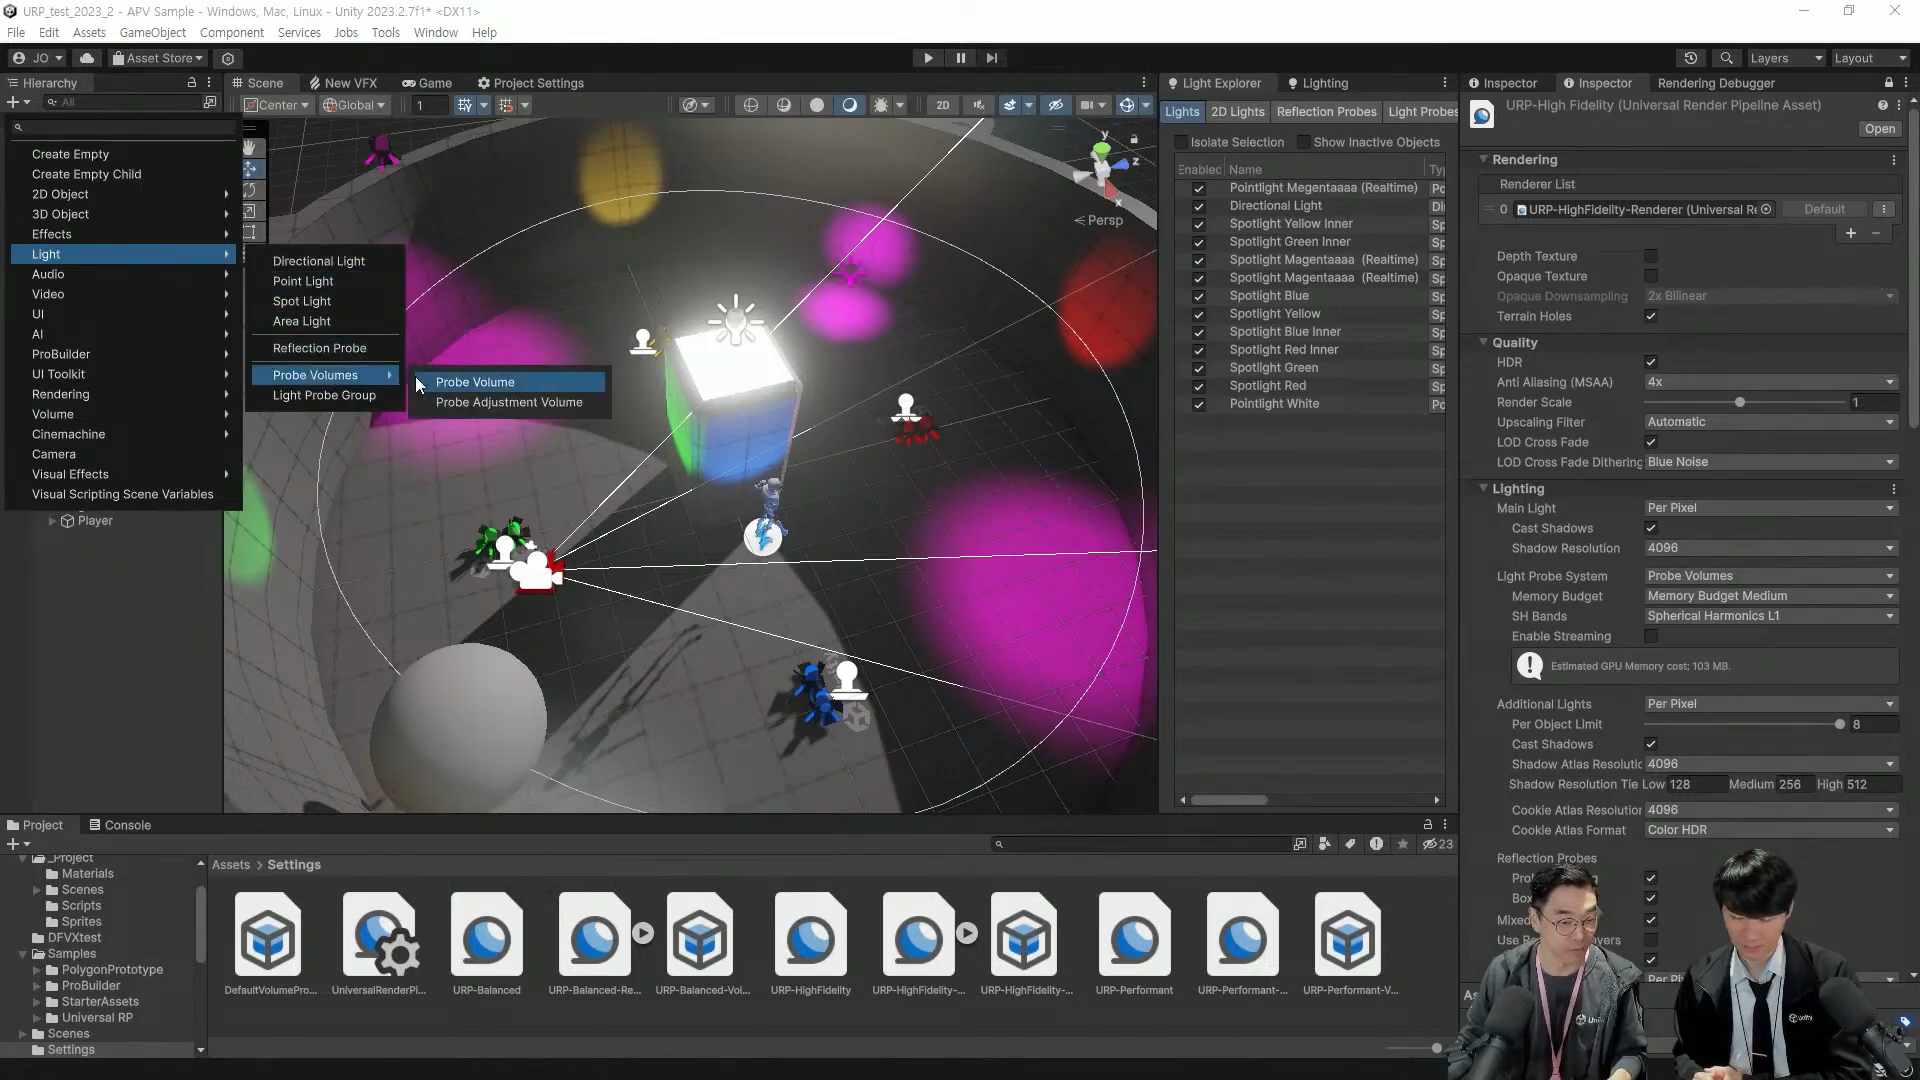Image resolution: width=1920 pixels, height=1080 pixels.
Task: Click the Open button in Inspector
Action: click(1879, 129)
